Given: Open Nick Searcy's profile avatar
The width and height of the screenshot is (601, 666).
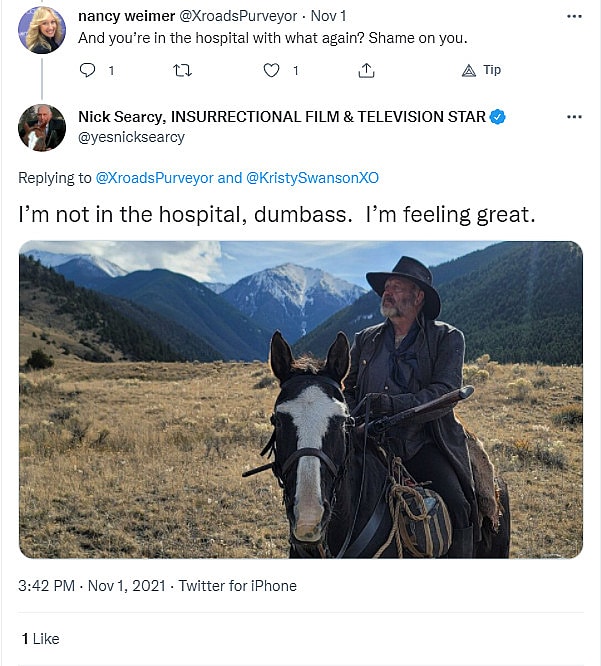Looking at the screenshot, I should click(42, 127).
